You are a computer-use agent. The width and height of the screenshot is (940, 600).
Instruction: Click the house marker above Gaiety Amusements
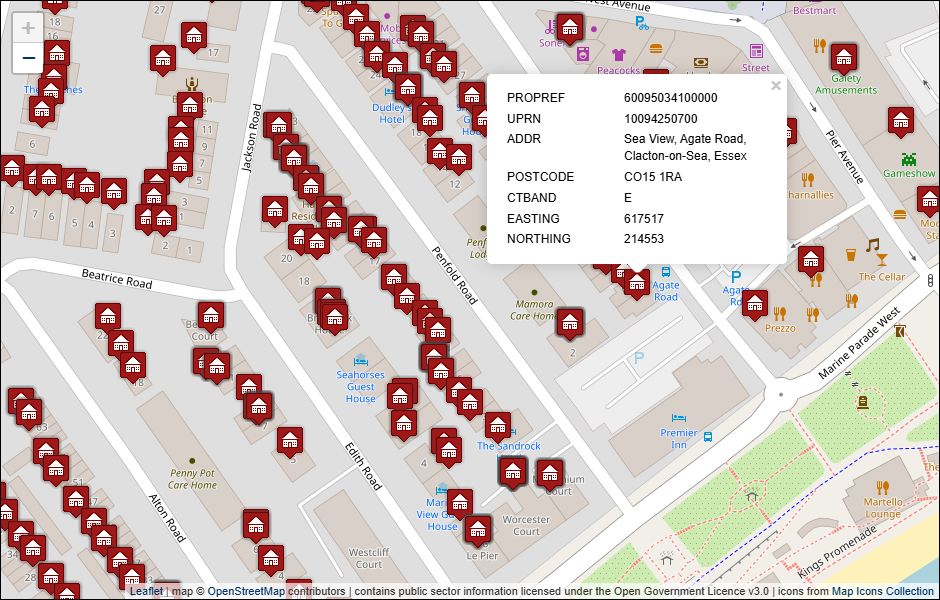pos(845,56)
